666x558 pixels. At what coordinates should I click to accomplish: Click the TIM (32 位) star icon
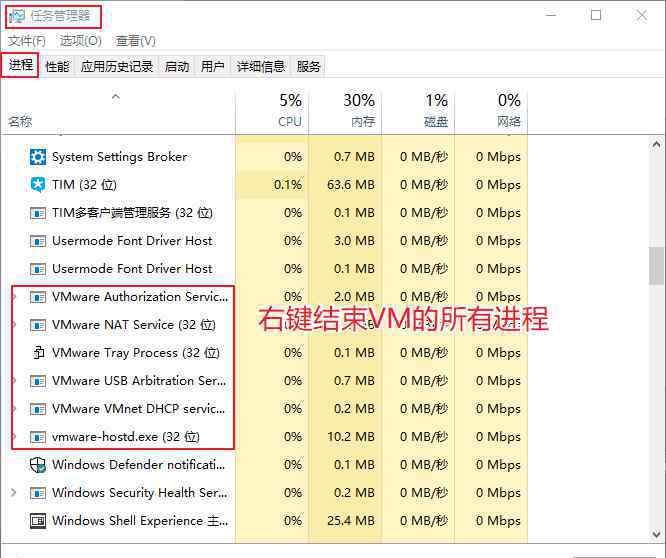(x=38, y=185)
